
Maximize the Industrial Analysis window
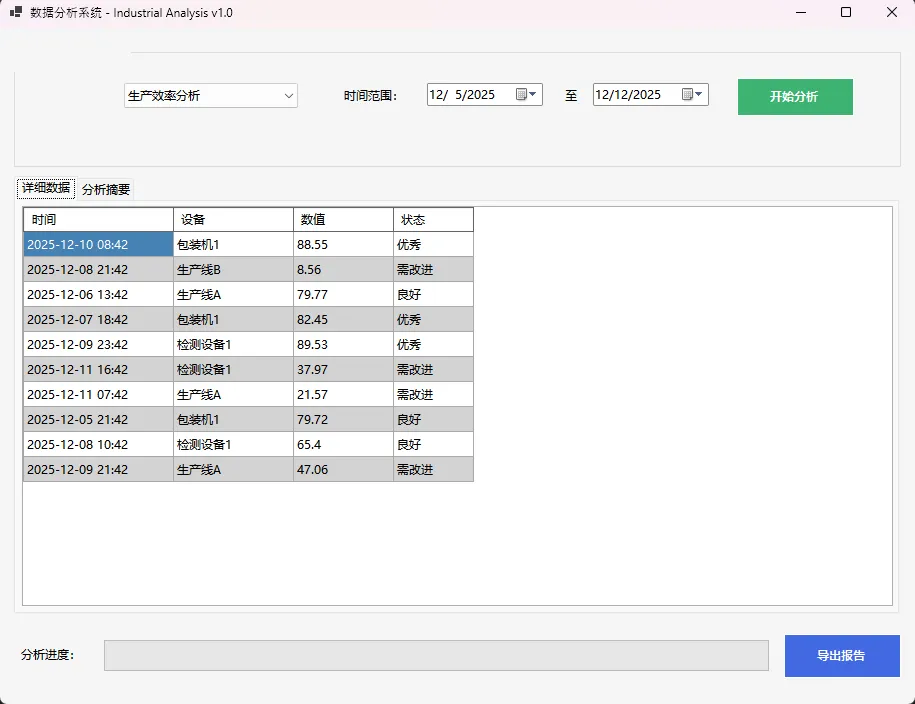click(846, 13)
